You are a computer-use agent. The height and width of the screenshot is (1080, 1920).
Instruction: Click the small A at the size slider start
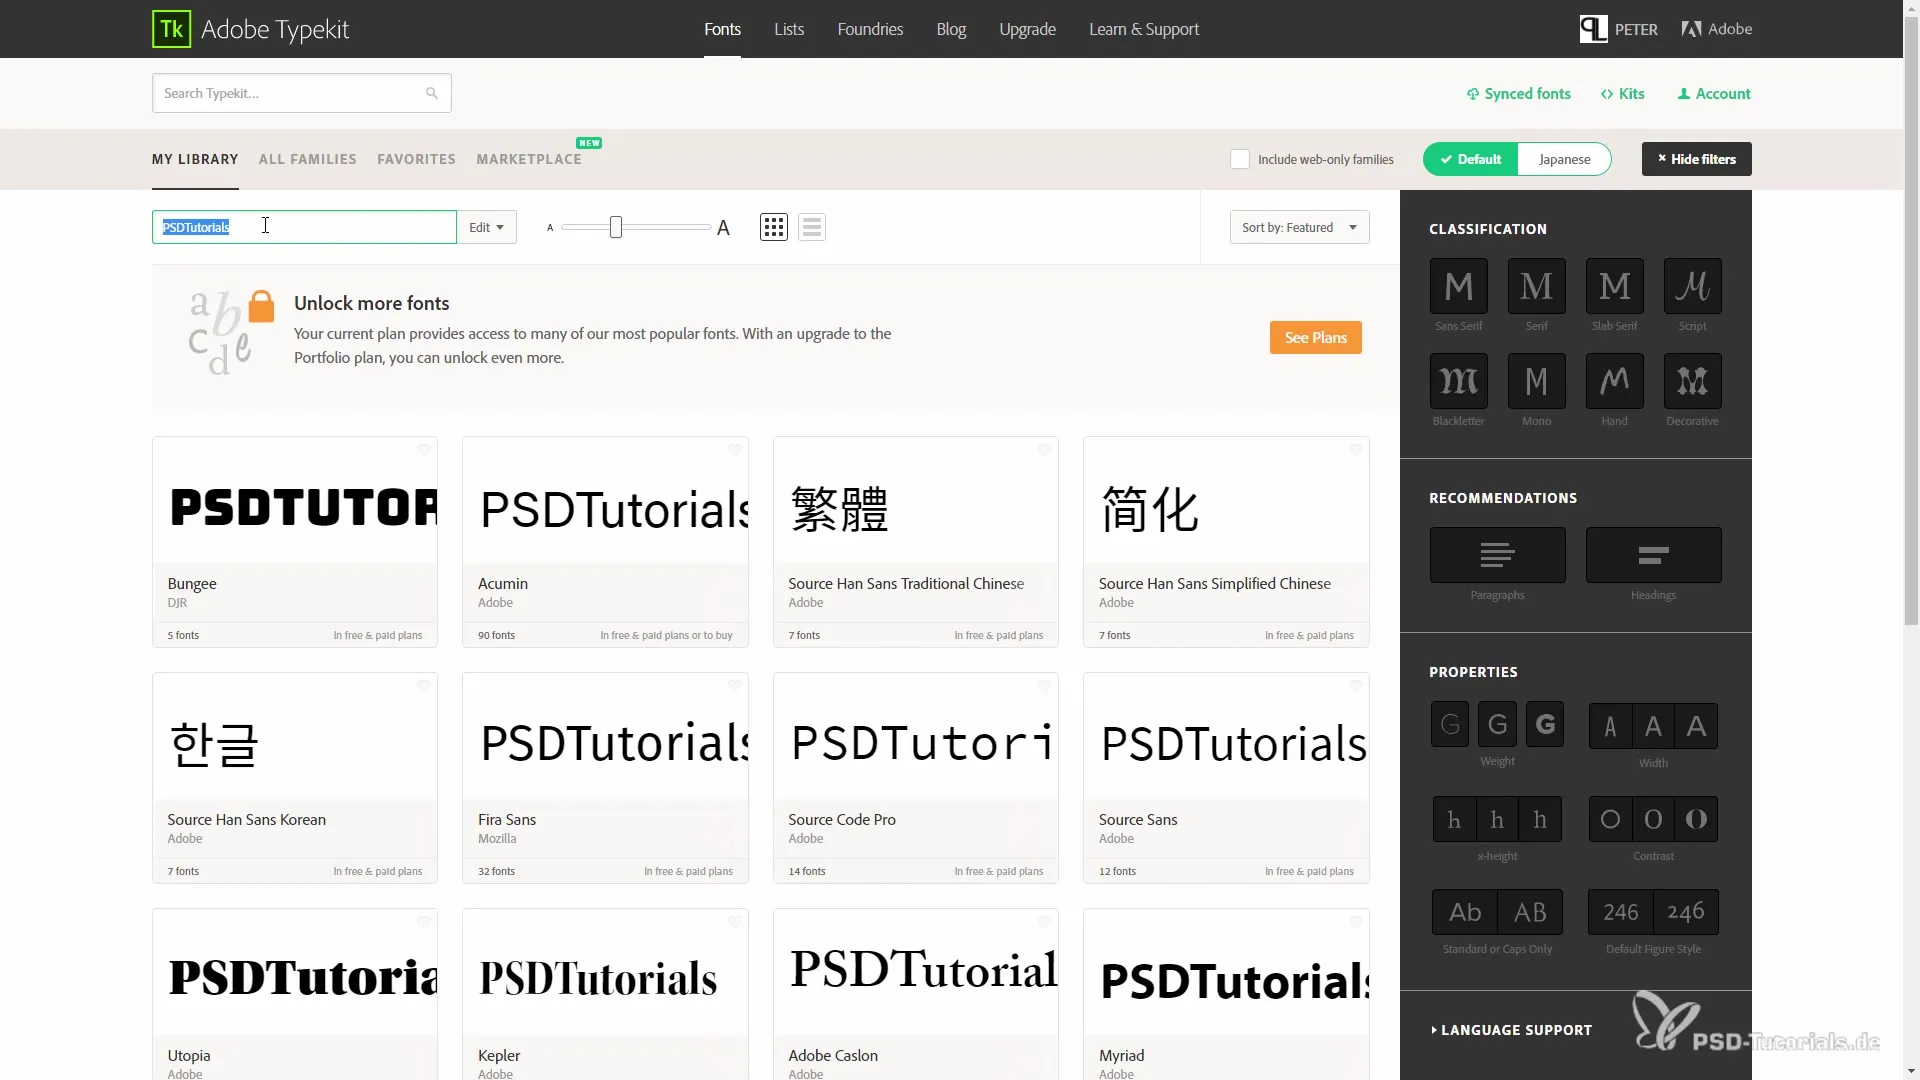(550, 228)
